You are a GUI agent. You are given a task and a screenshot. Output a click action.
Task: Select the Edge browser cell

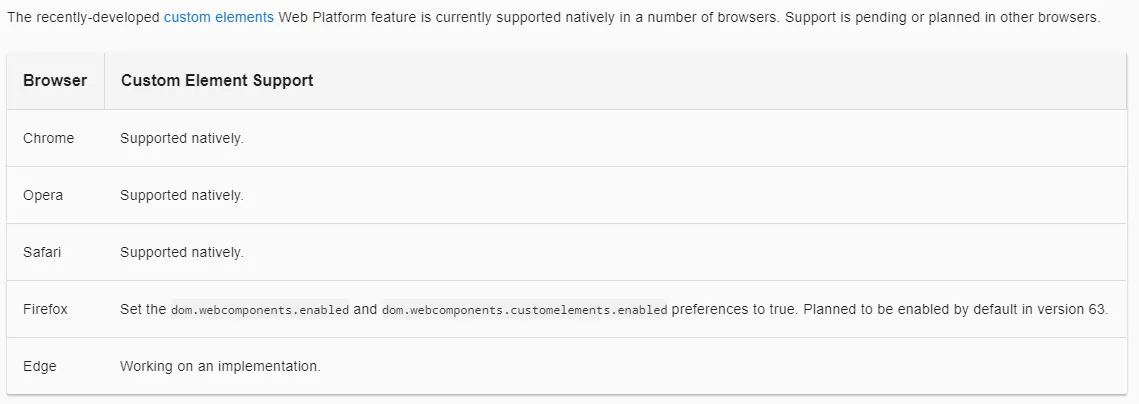[x=40, y=366]
